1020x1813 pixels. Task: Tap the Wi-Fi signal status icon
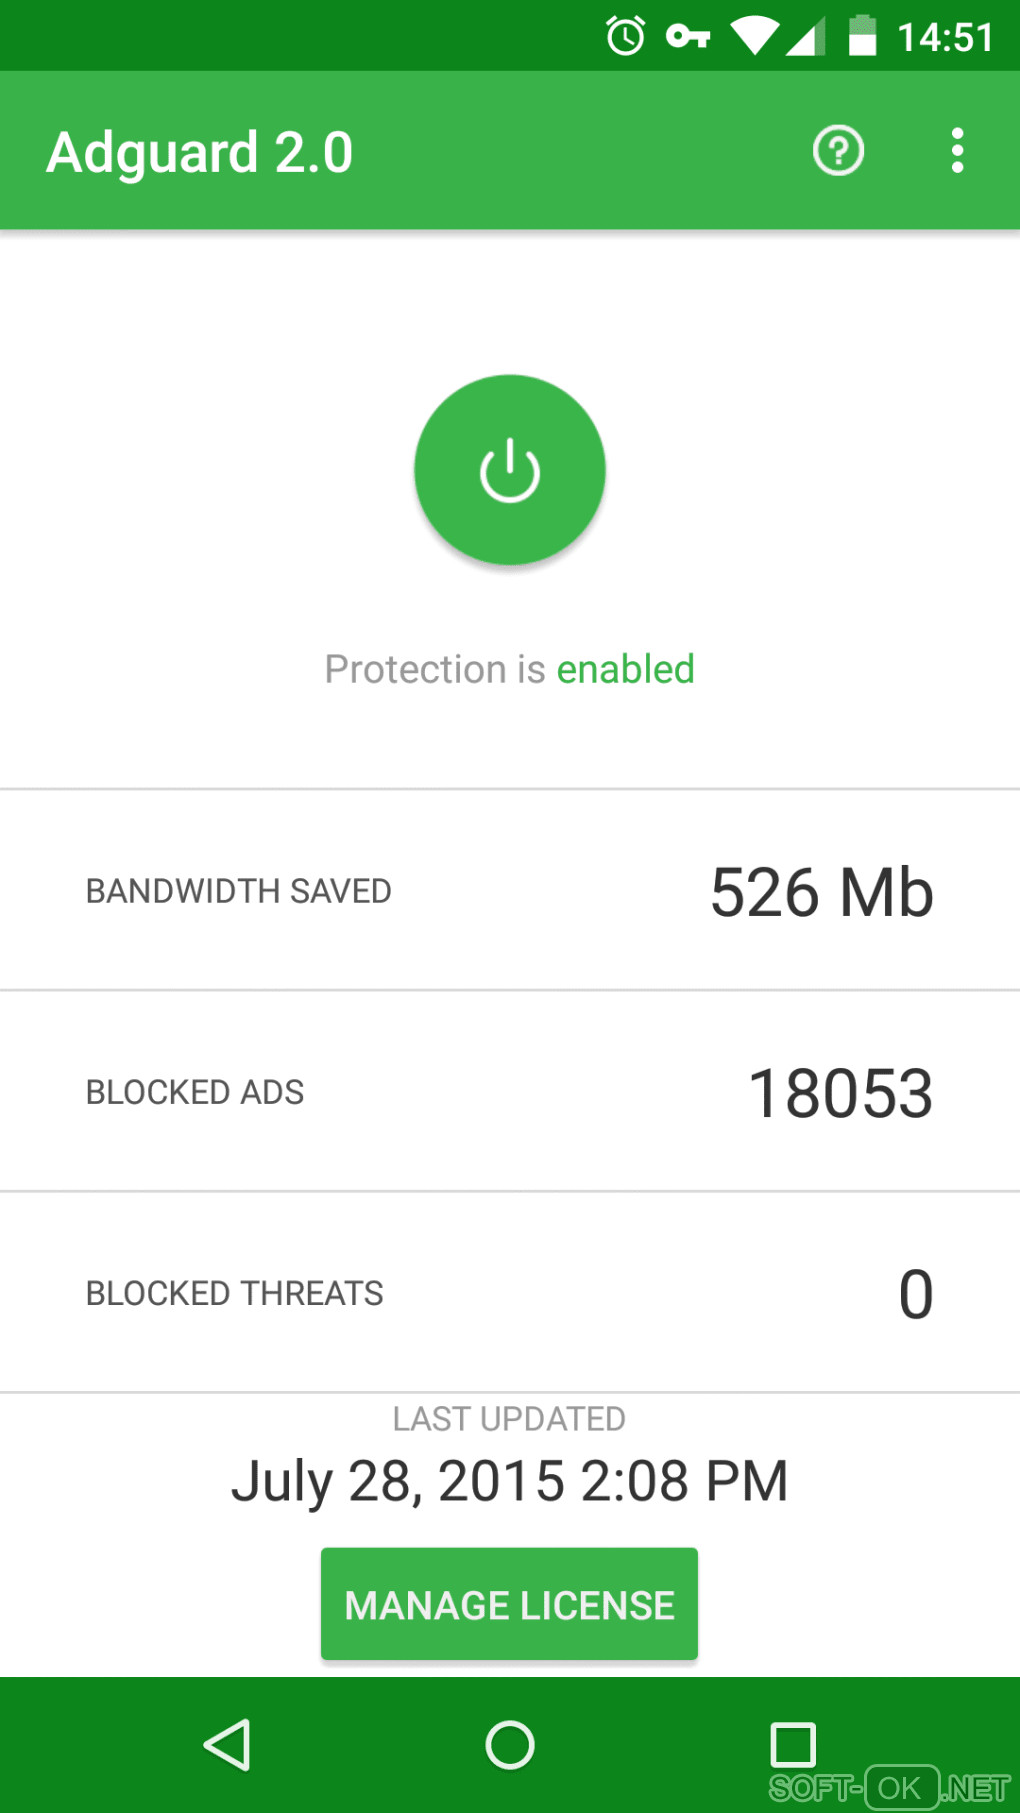(754, 37)
